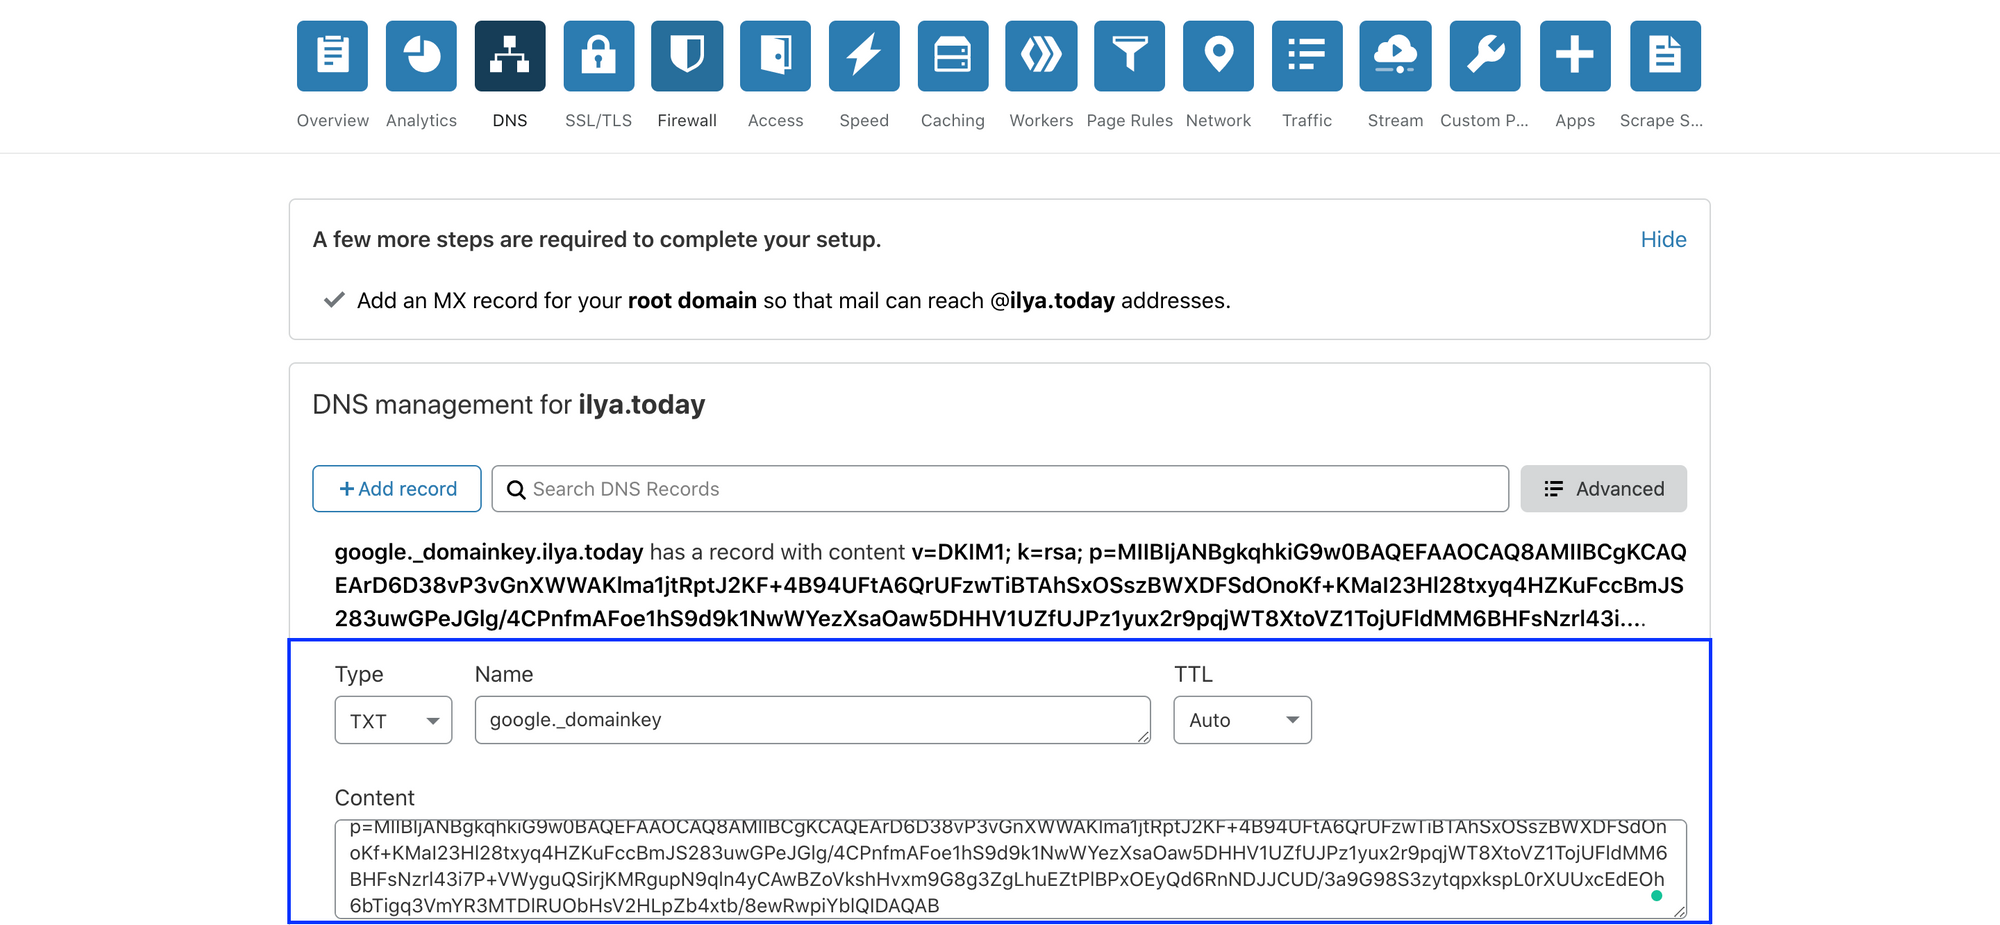2000x925 pixels.
Task: Click the Speed lightning bolt icon
Action: [864, 56]
